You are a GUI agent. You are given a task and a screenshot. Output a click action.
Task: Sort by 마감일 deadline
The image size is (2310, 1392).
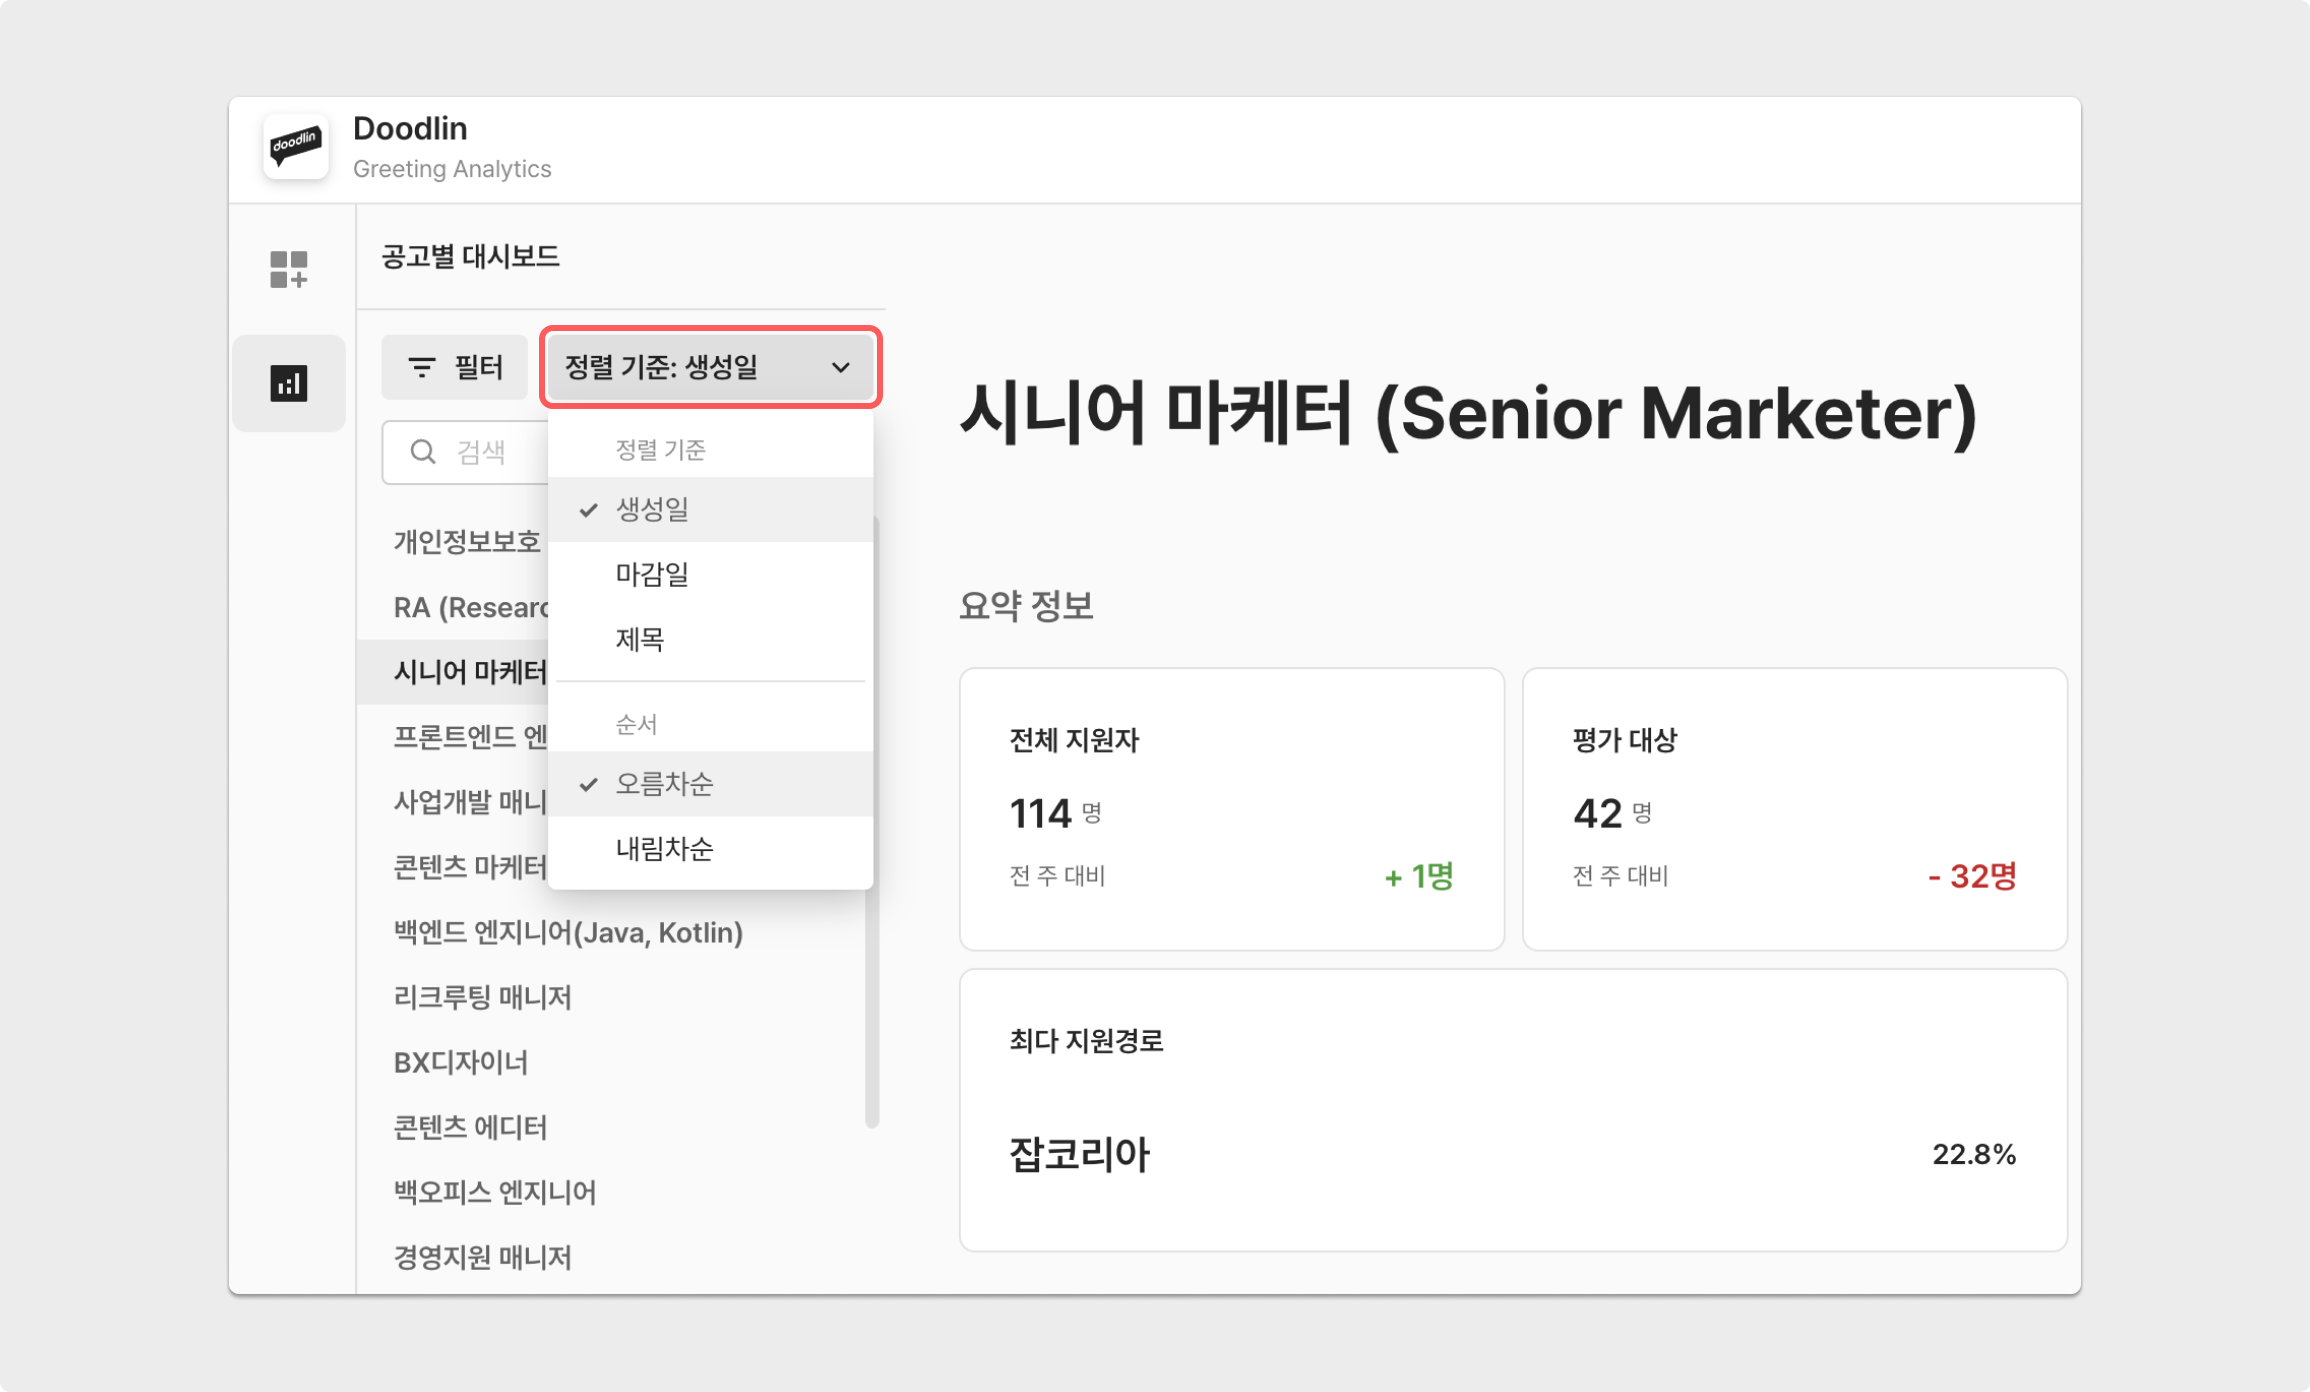pos(652,575)
